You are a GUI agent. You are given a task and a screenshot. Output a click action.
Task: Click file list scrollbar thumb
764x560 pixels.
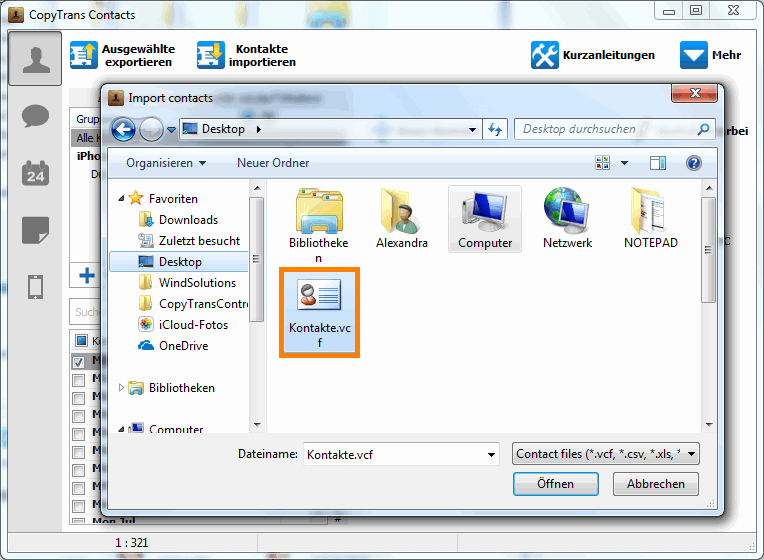pos(708,250)
